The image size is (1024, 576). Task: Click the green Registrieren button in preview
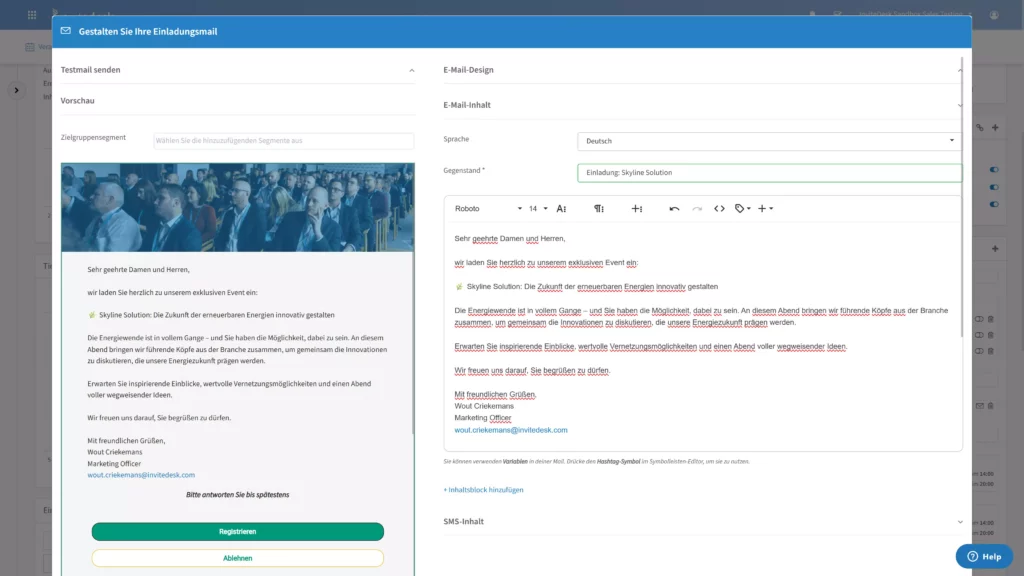click(x=238, y=532)
